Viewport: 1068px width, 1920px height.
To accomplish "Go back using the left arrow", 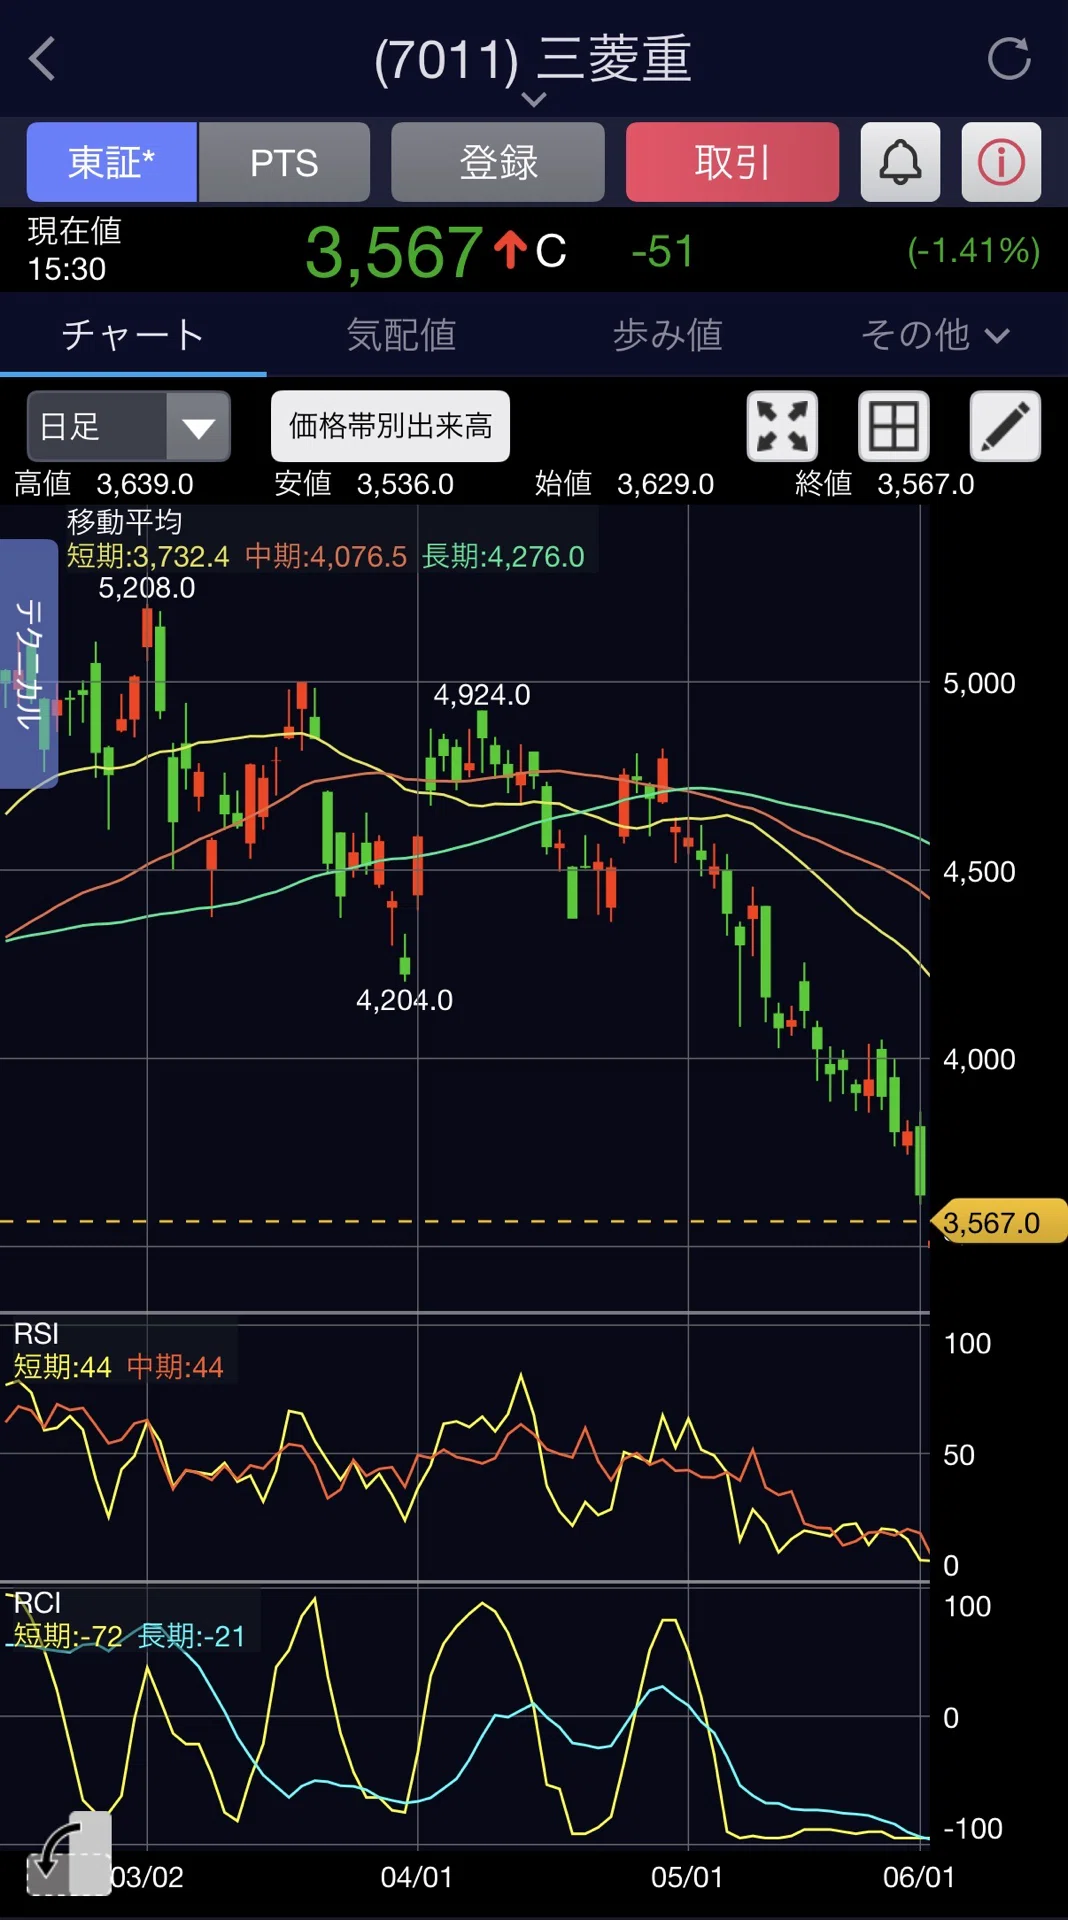I will pos(43,58).
